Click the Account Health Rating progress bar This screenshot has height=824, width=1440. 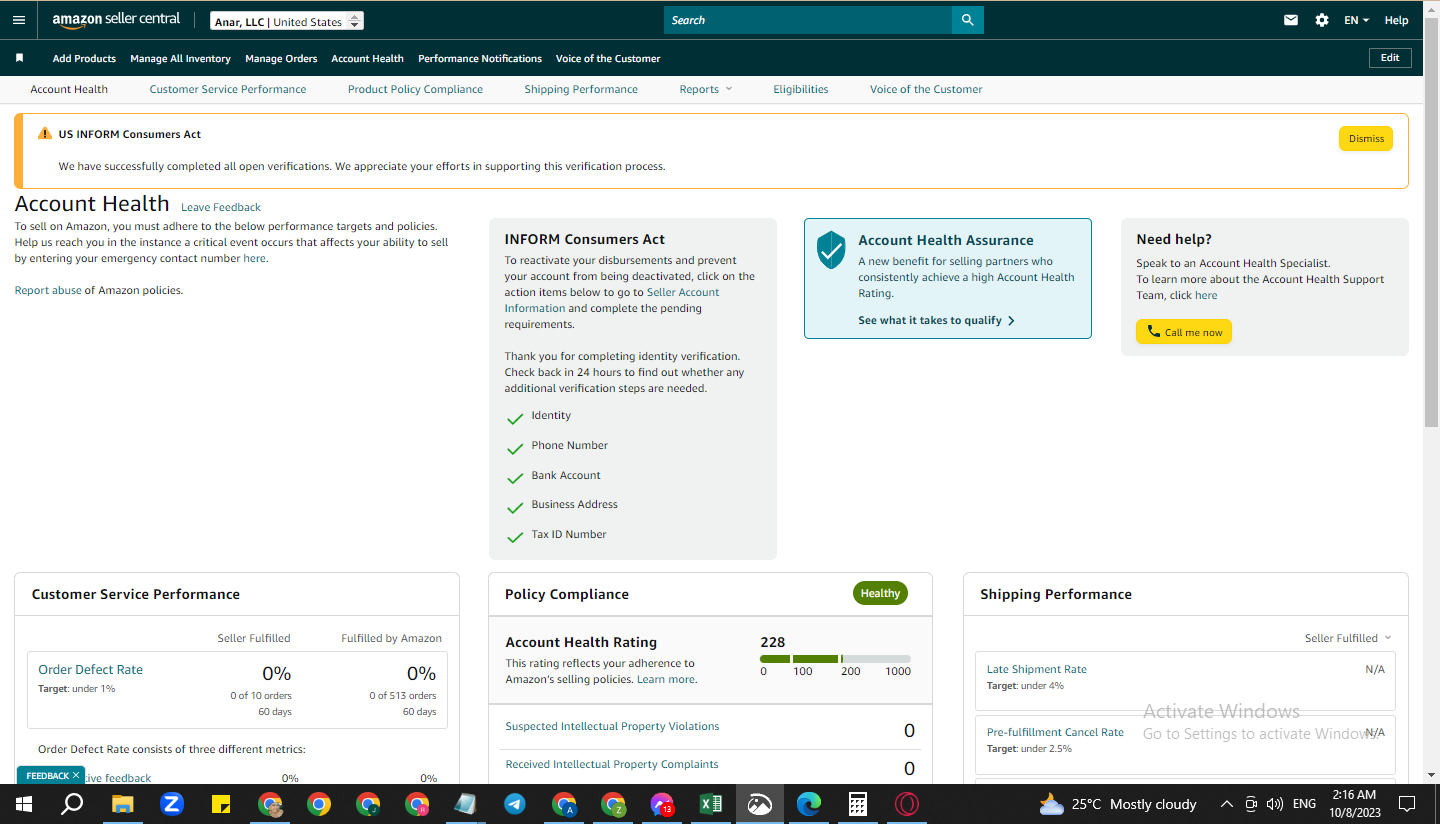click(835, 659)
